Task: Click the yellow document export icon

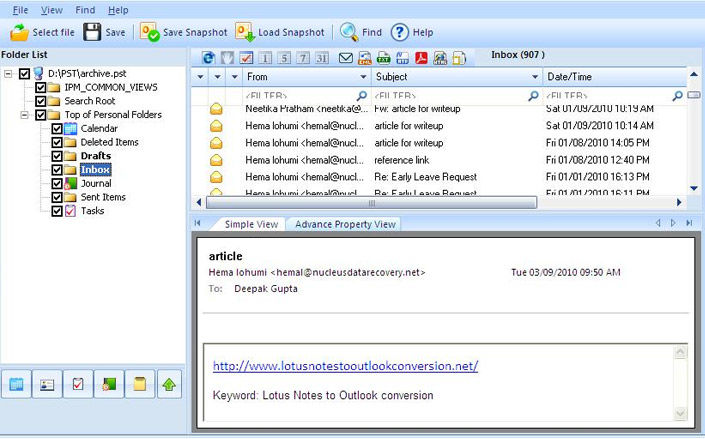Action: tap(459, 58)
